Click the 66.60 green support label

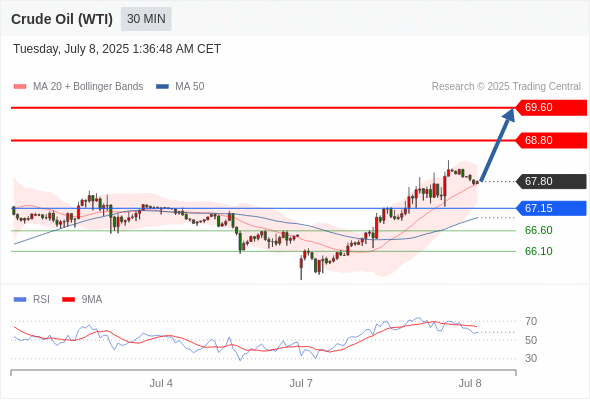click(538, 230)
